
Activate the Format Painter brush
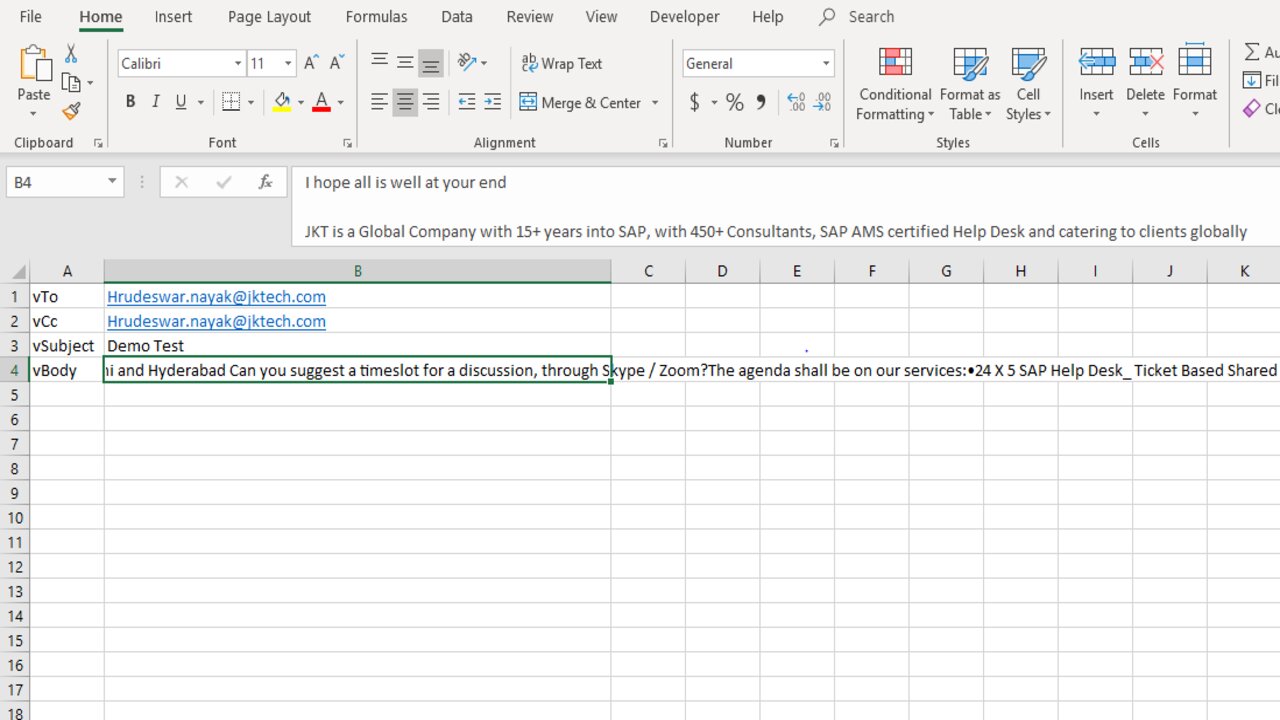pyautogui.click(x=71, y=110)
